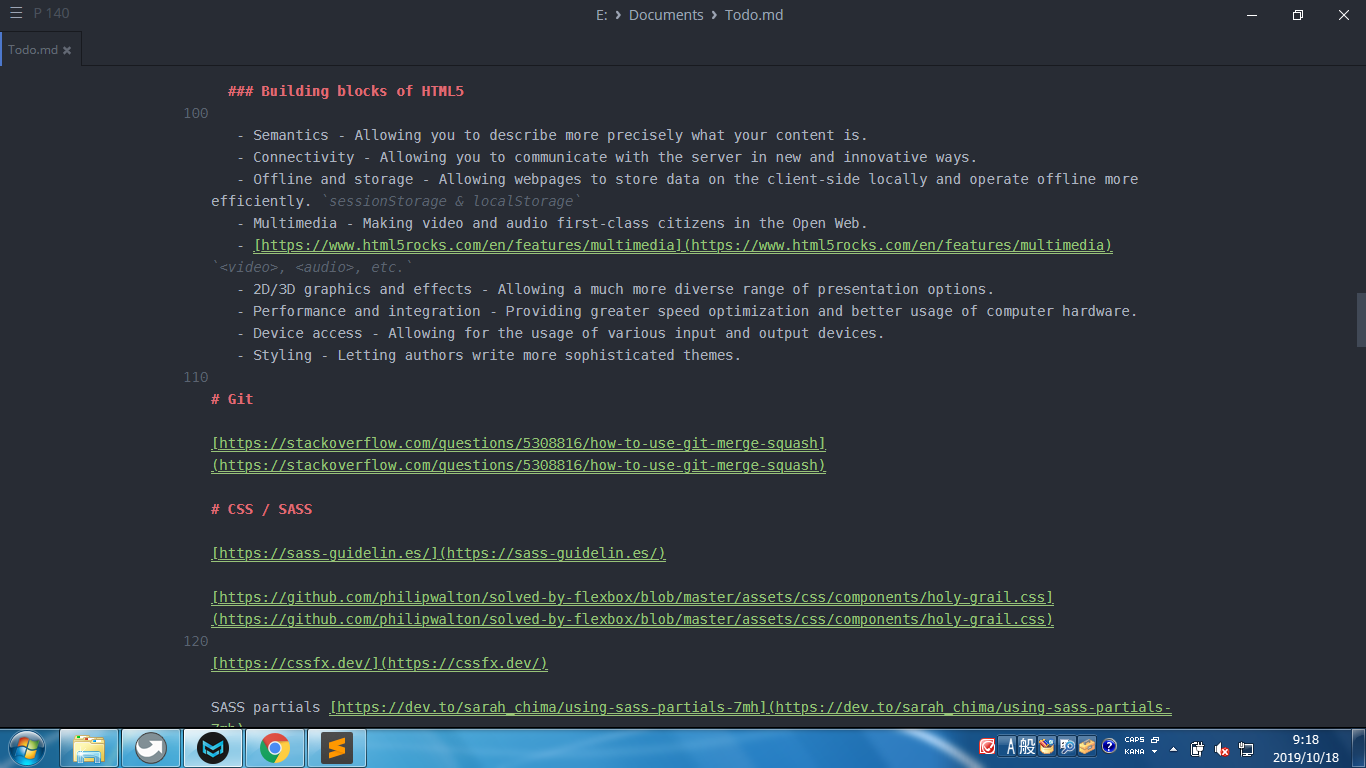Open the html5rocks multimedia bracketed link
This screenshot has width=1366, height=768.
(x=469, y=245)
